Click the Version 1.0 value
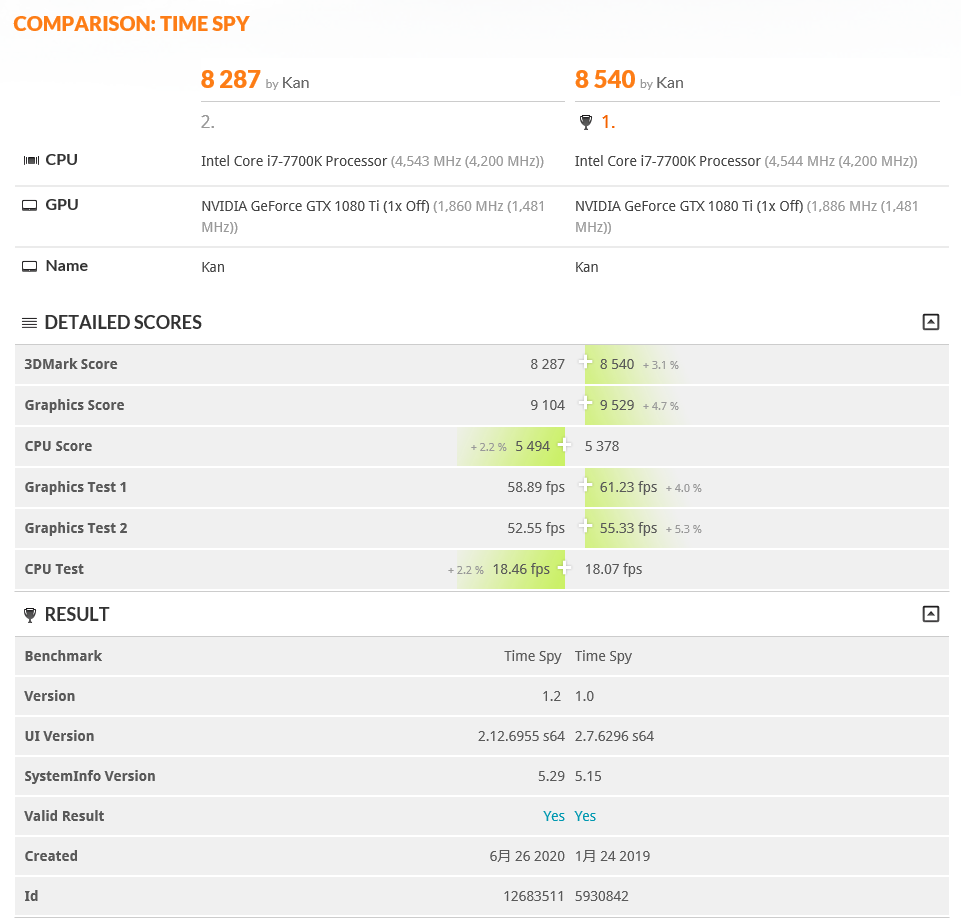961x921 pixels. click(x=584, y=696)
